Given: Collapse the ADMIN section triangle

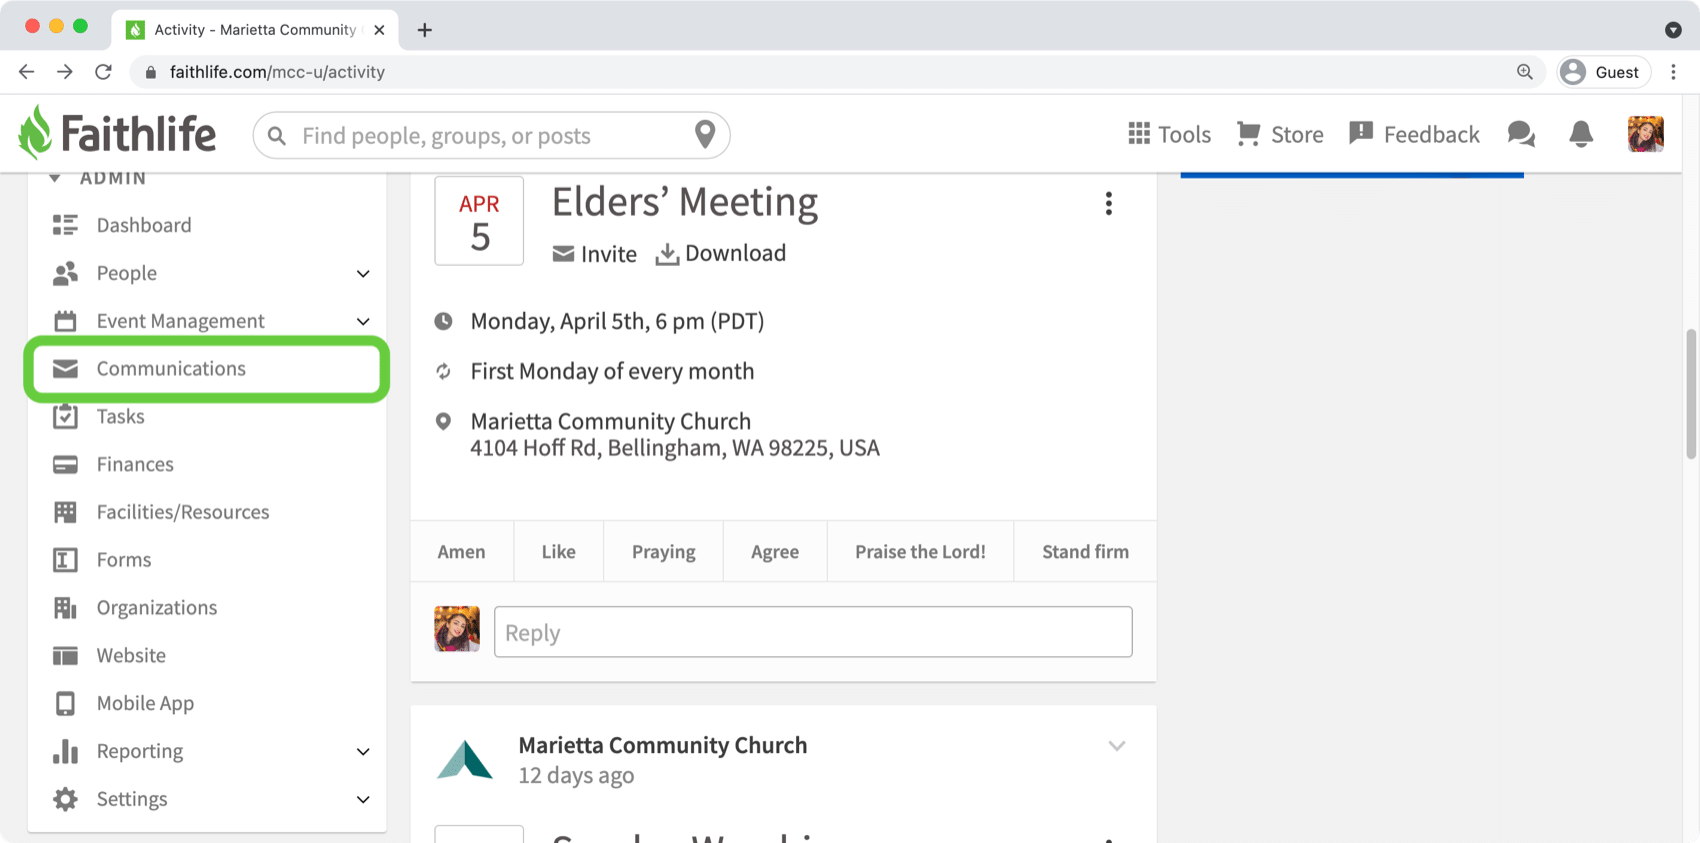Looking at the screenshot, I should pyautogui.click(x=55, y=178).
